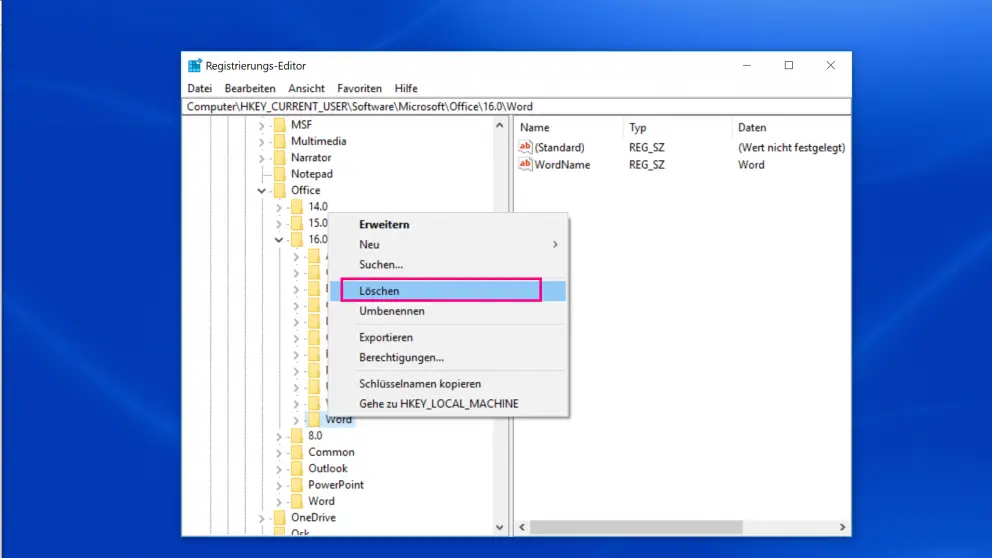
Task: Select the Narrator folder icon
Action: point(278,158)
